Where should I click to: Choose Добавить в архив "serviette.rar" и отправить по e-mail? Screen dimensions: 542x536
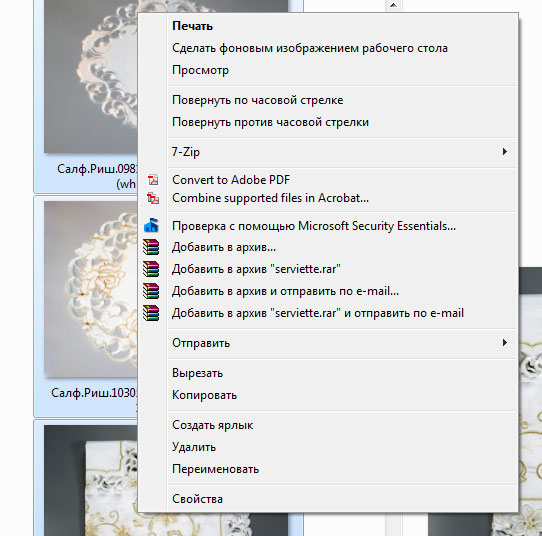click(x=327, y=313)
